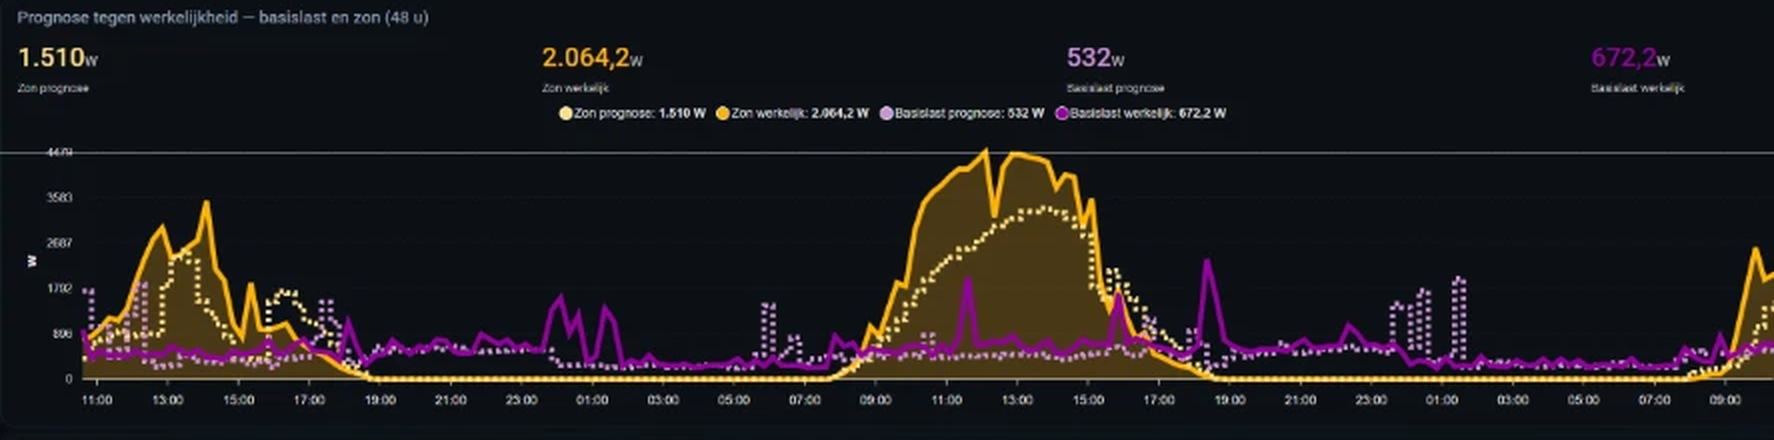This screenshot has width=1774, height=440.
Task: Click the 532 W Basislast prognose value
Action: pos(1096,58)
